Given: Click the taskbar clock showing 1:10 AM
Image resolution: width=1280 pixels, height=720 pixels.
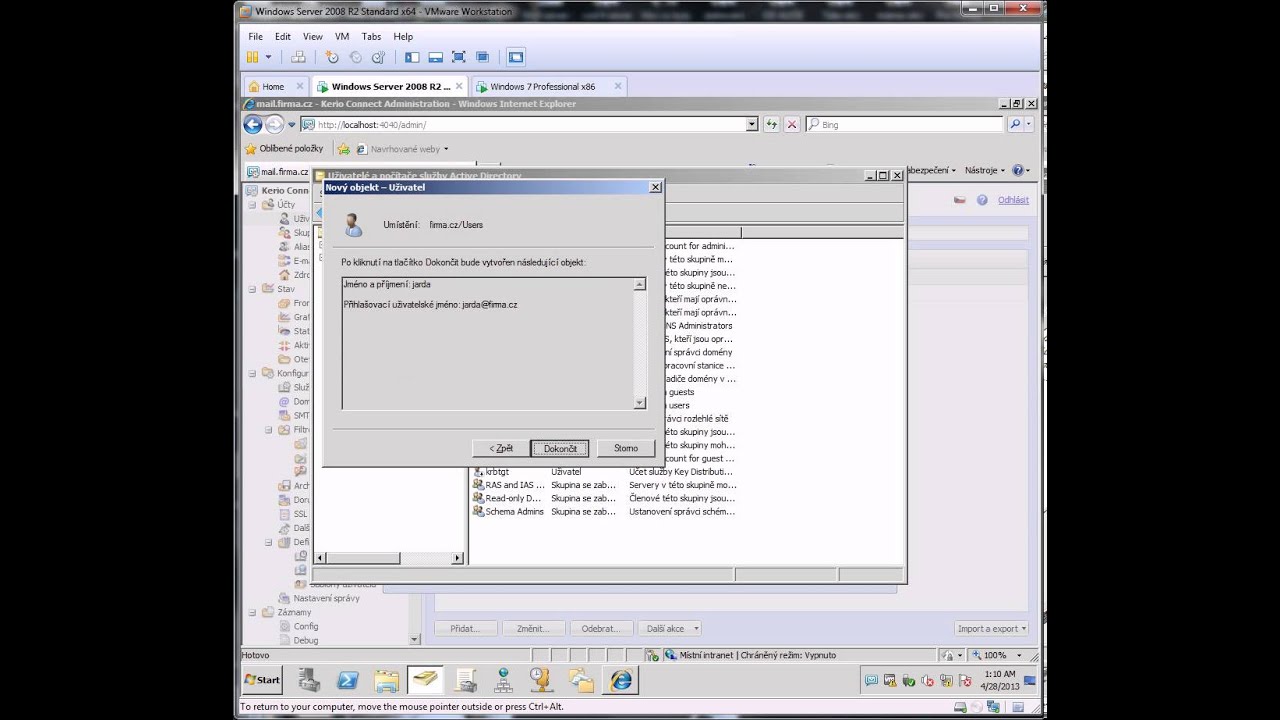Looking at the screenshot, I should coord(1001,680).
